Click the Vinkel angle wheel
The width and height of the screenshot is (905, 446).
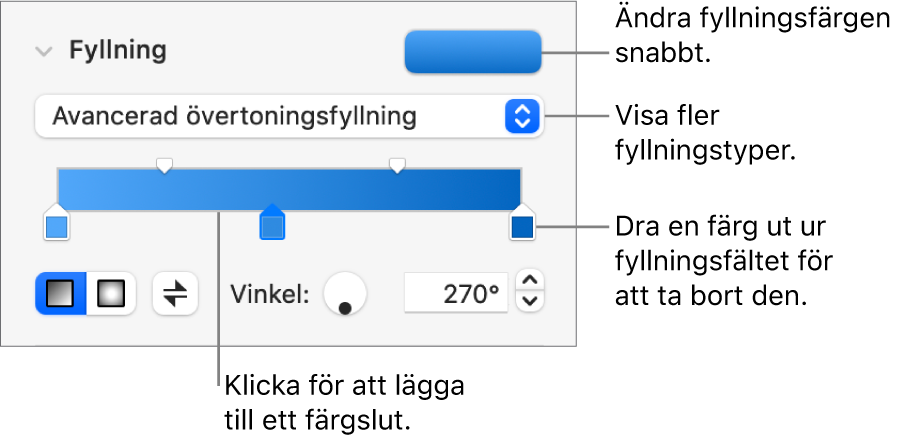click(x=345, y=294)
